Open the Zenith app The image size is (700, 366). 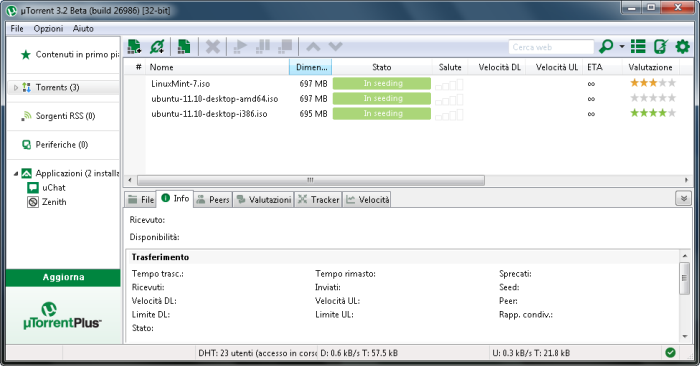pyautogui.click(x=47, y=202)
